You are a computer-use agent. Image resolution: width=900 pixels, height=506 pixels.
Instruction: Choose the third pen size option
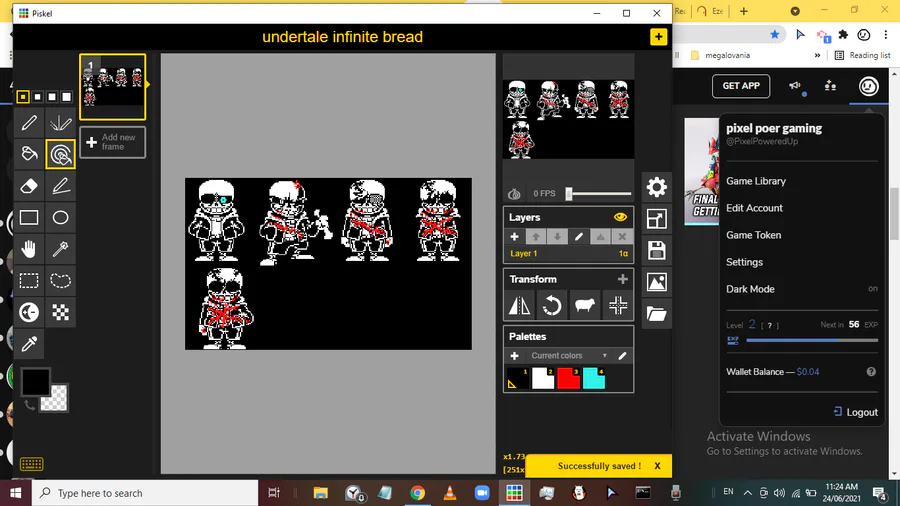click(52, 97)
